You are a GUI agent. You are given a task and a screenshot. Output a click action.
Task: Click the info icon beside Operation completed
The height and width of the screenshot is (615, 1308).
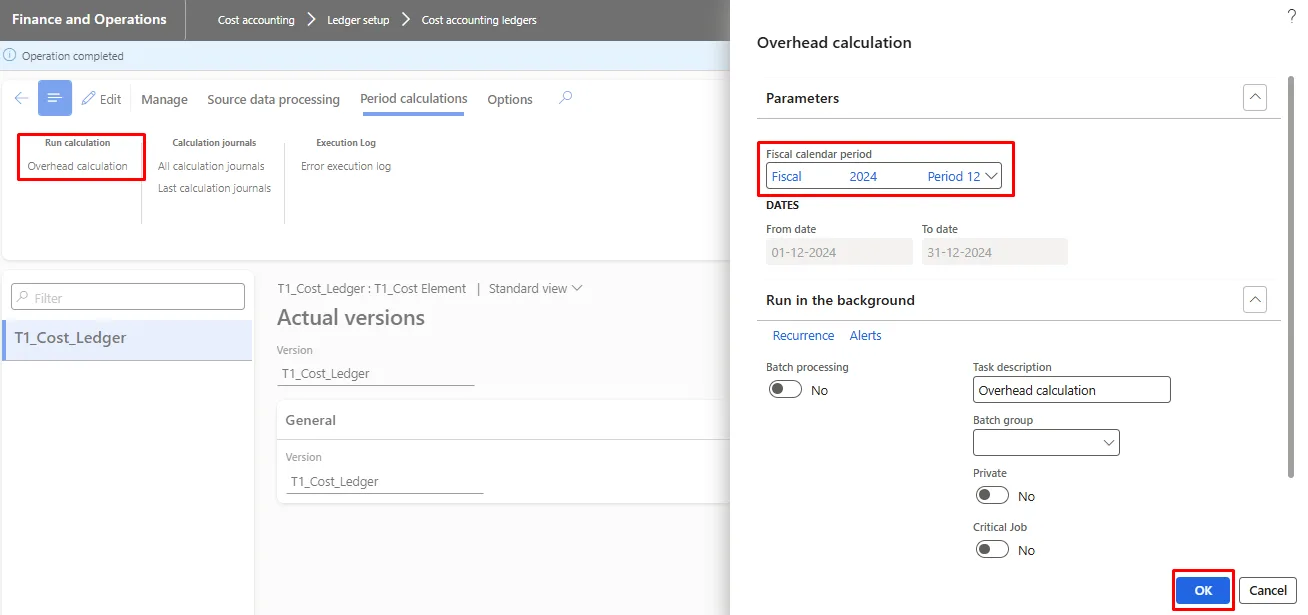[x=10, y=56]
